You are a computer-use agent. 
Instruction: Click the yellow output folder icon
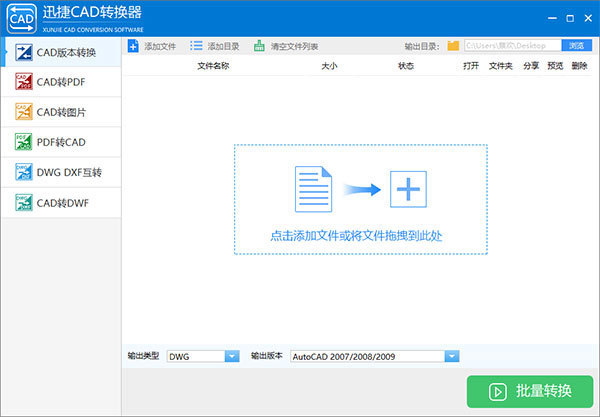(453, 46)
